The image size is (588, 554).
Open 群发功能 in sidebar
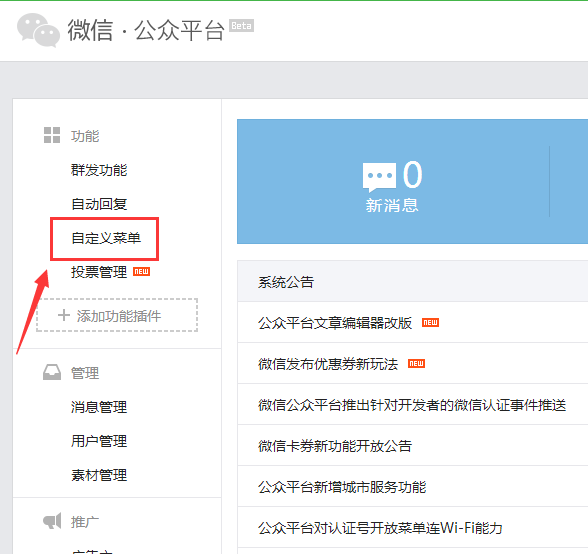click(x=99, y=170)
